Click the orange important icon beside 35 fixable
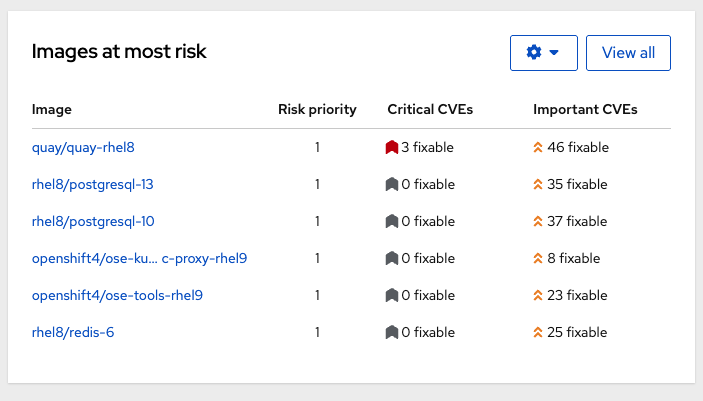 pos(538,184)
